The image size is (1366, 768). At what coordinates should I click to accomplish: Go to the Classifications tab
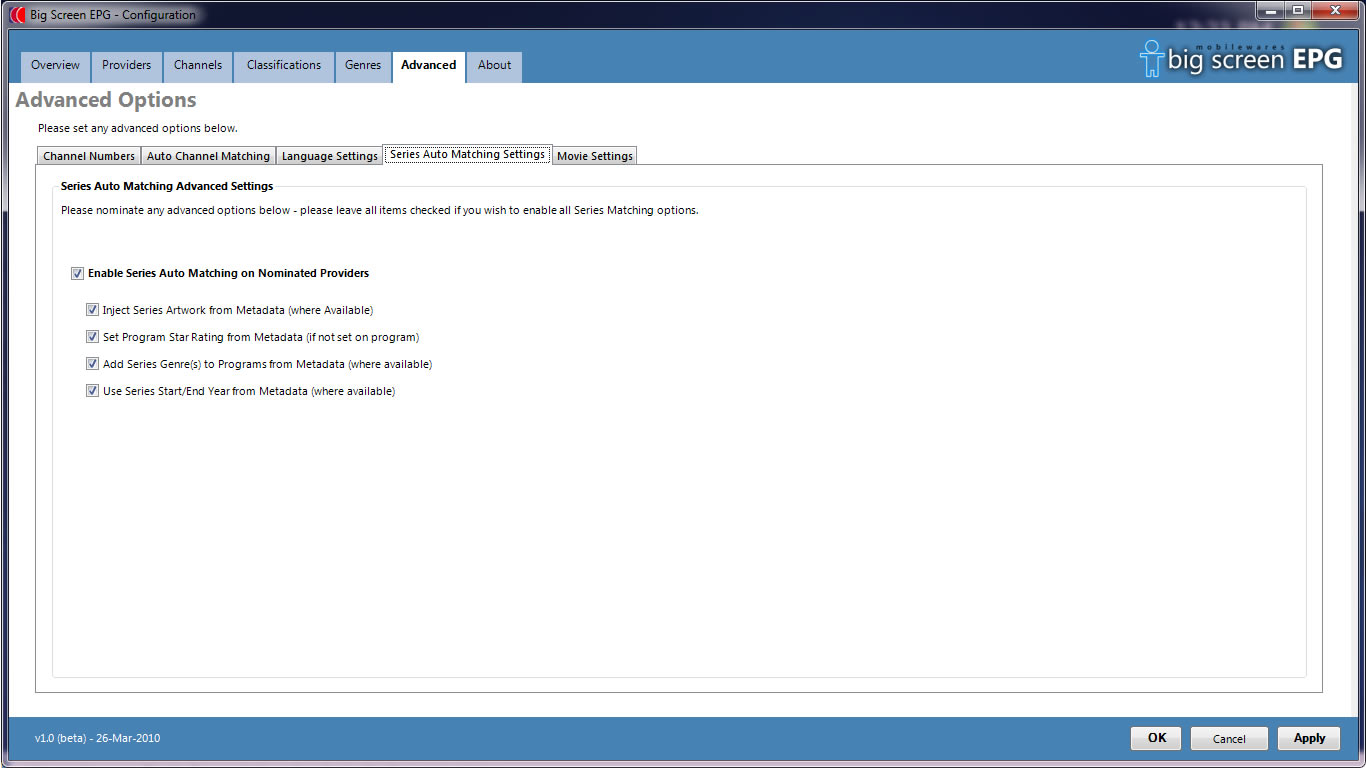click(x=284, y=66)
